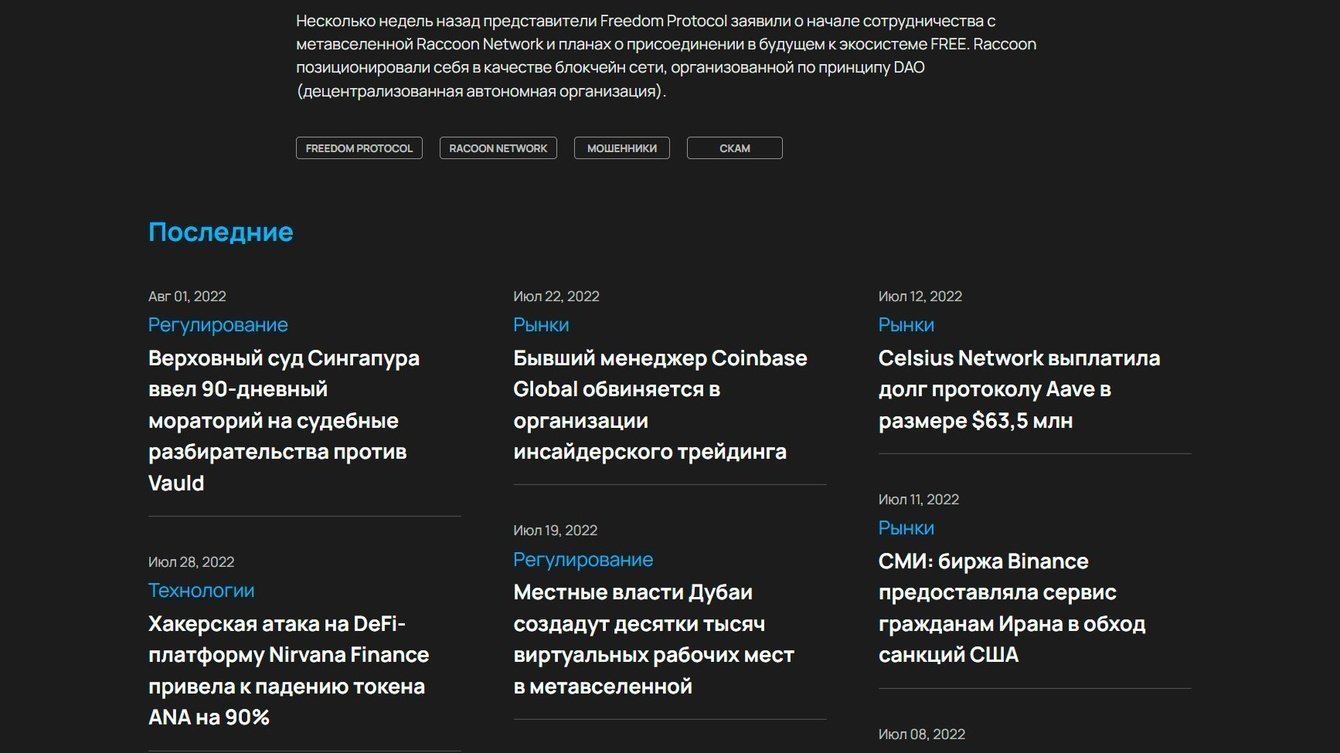Viewport: 1340px width, 753px height.
Task: Open Рынки category above the Coinbase headline
Action: [x=541, y=325]
